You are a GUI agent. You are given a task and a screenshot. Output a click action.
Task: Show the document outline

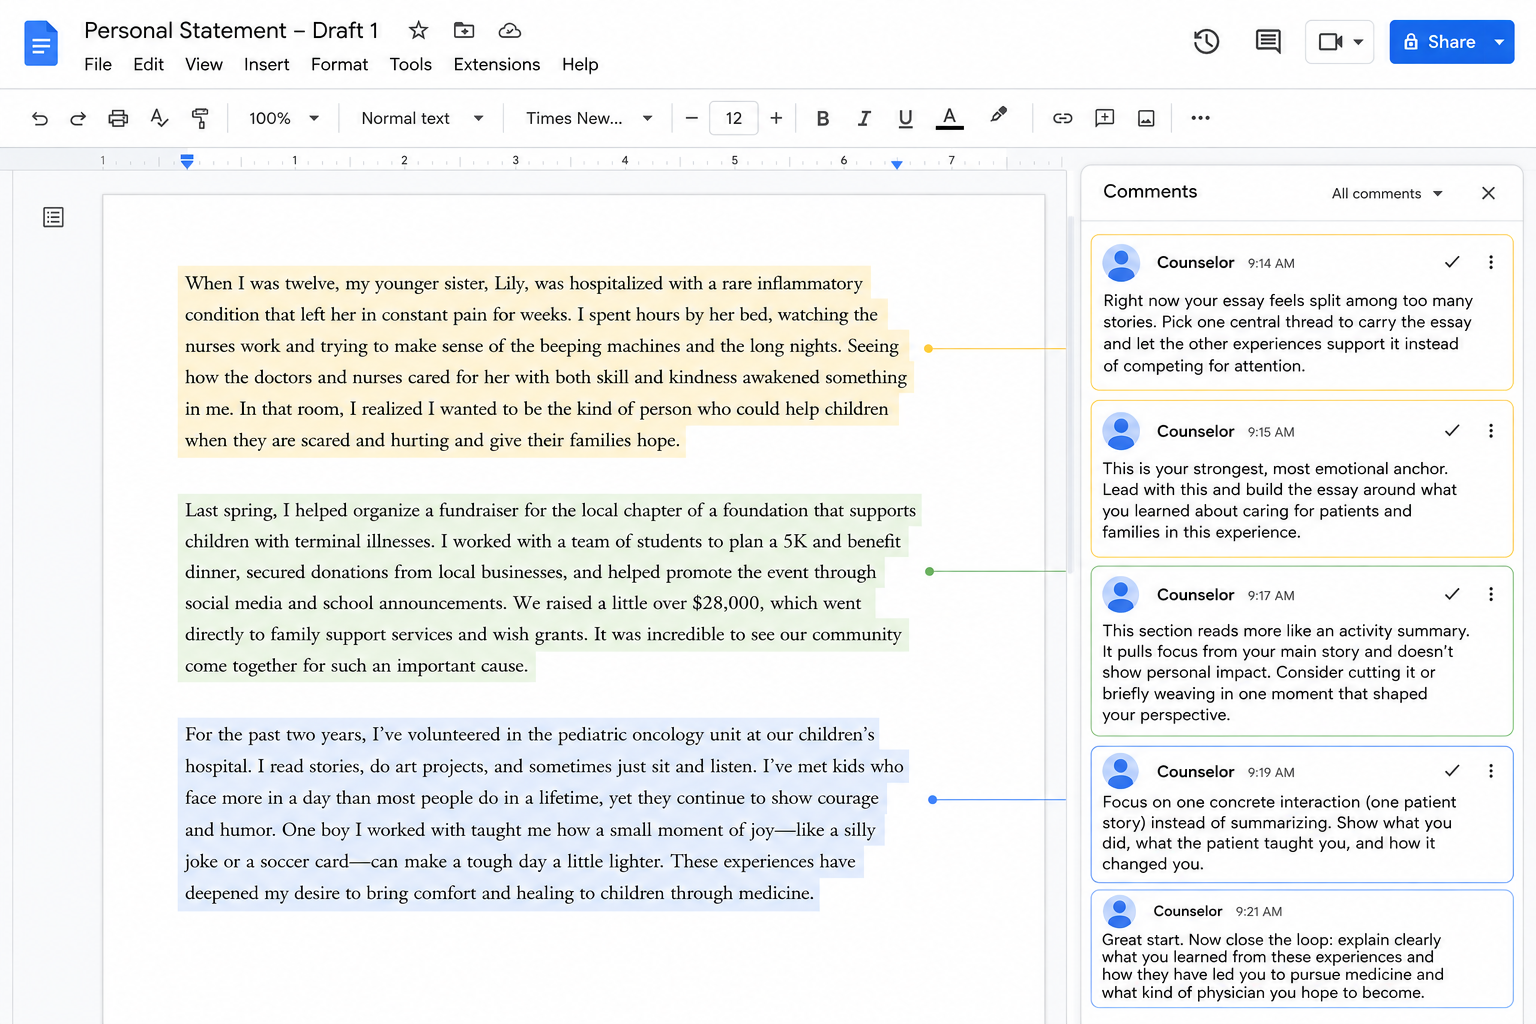[54, 217]
